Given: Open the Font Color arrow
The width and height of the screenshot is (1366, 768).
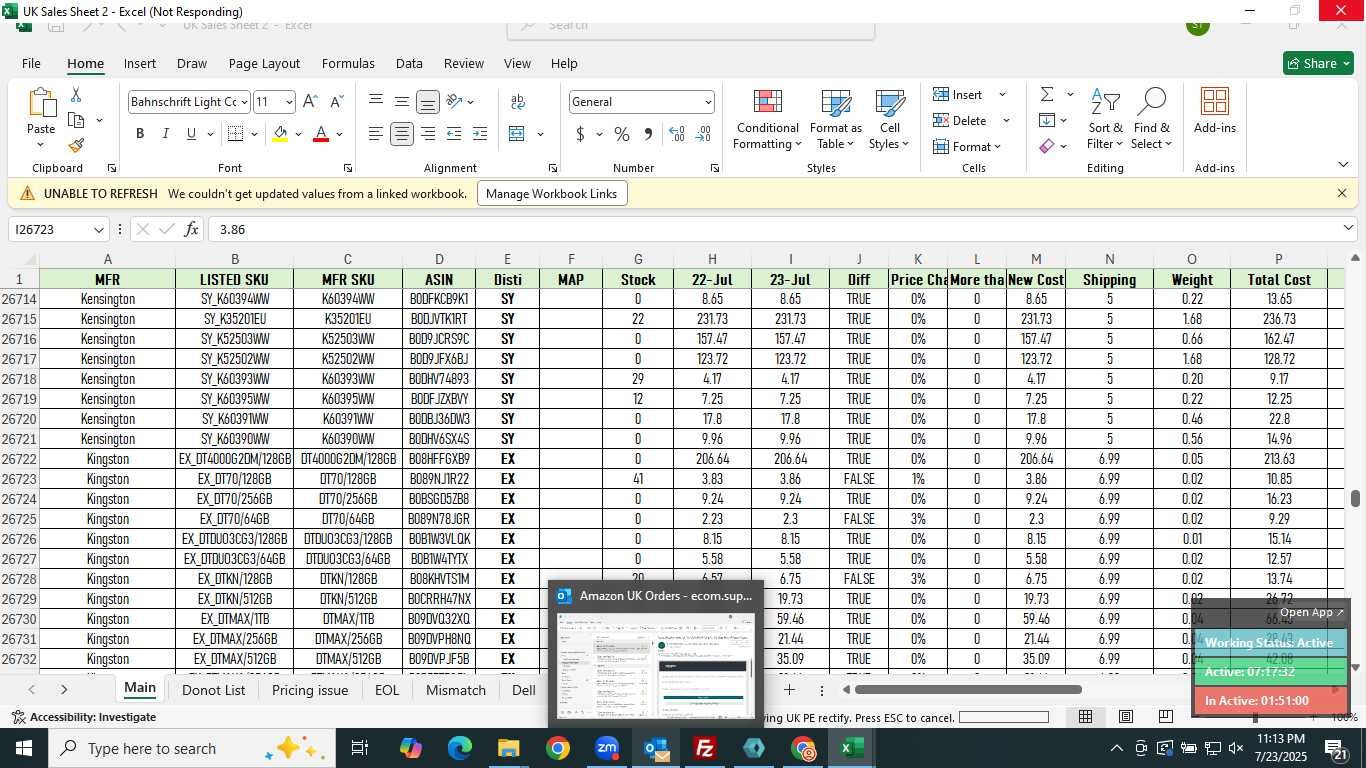Looking at the screenshot, I should pos(339,134).
